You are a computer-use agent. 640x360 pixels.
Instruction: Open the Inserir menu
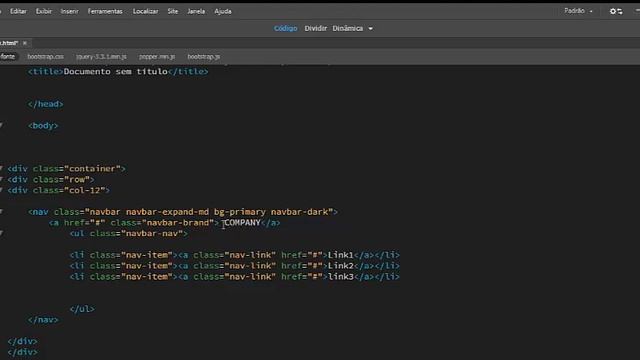tap(69, 11)
